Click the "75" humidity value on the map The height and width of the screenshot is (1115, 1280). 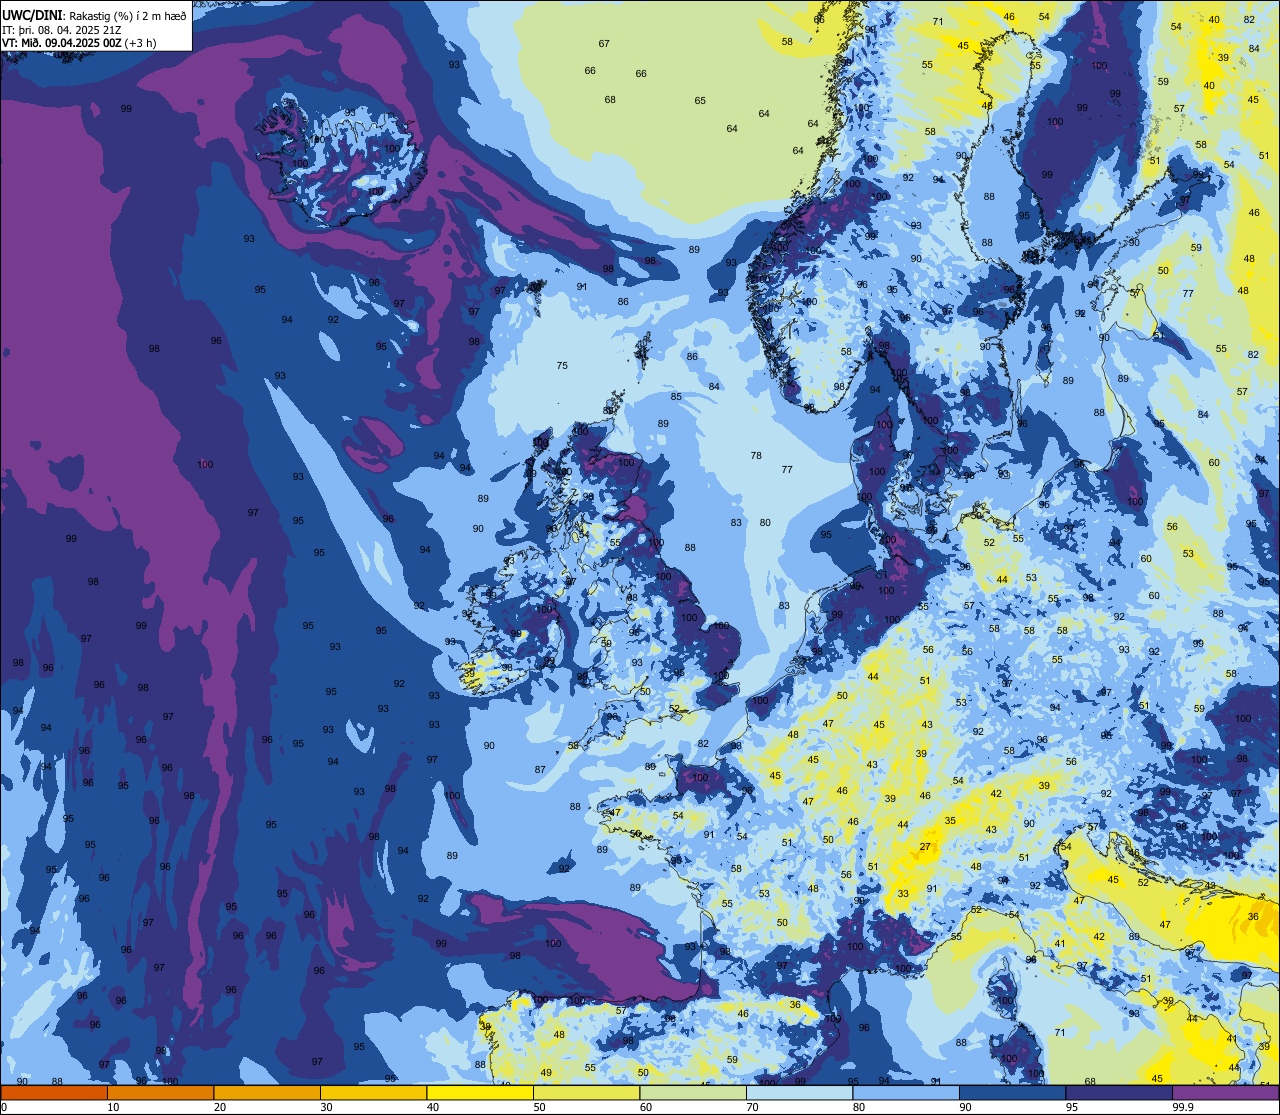(x=562, y=365)
